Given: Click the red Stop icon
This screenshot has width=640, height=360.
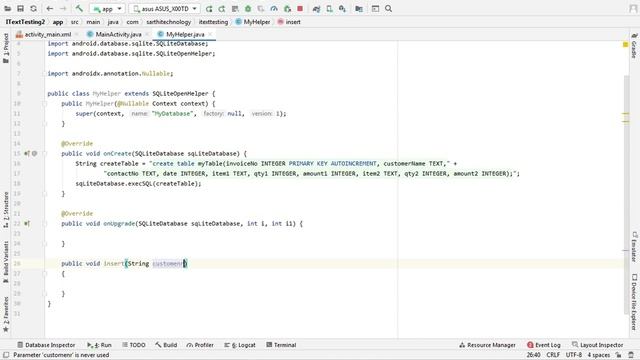Looking at the screenshot, I should click(x=300, y=9).
